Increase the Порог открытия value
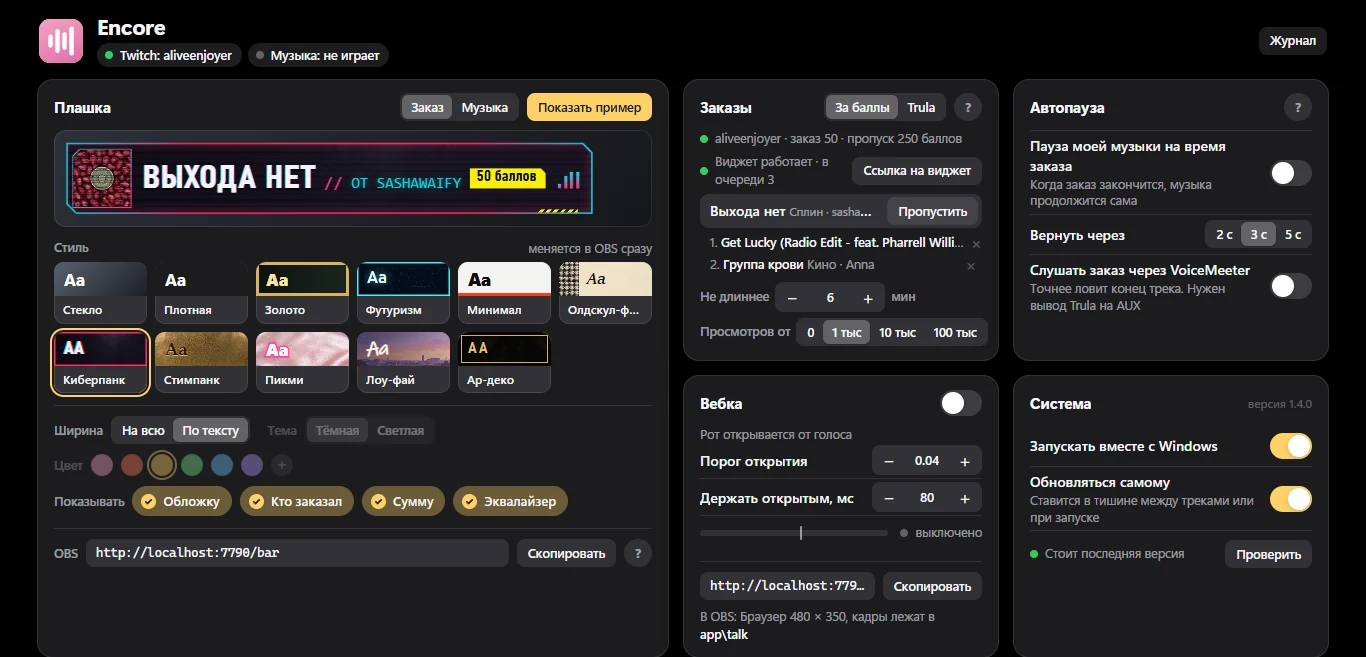The height and width of the screenshot is (657, 1366). pyautogui.click(x=965, y=461)
